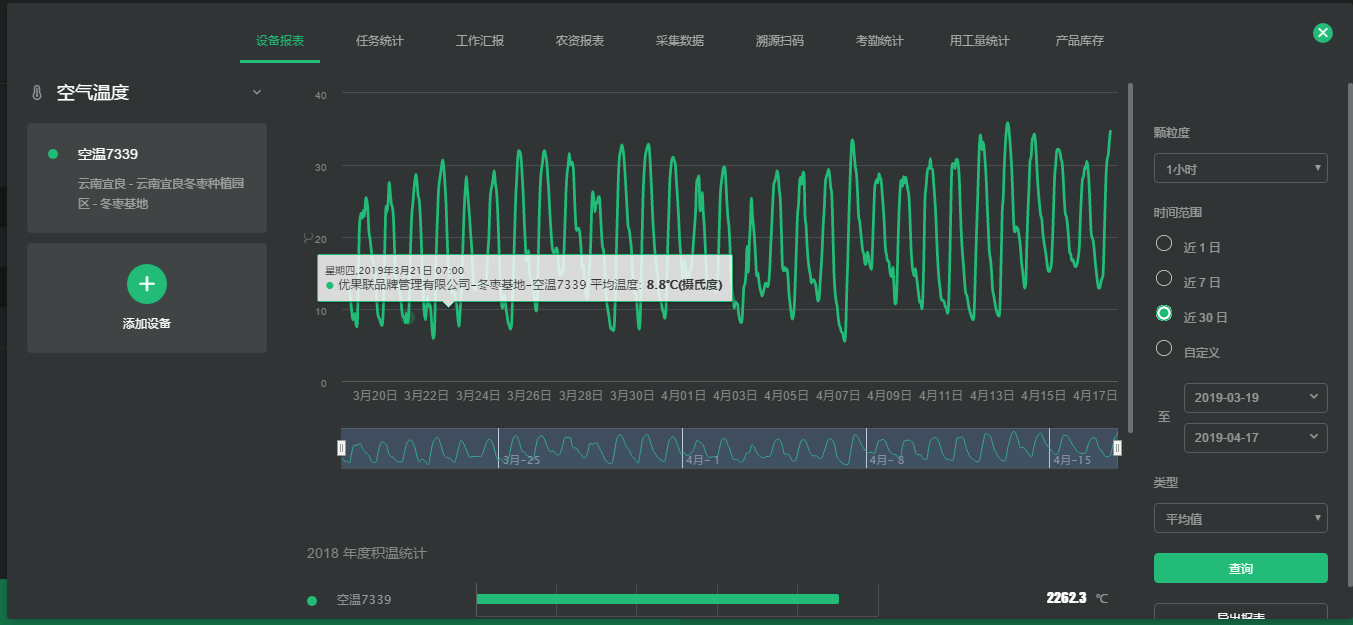The width and height of the screenshot is (1353, 625).
Task: Open start date 2019-03-19 picker
Action: pyautogui.click(x=1255, y=398)
